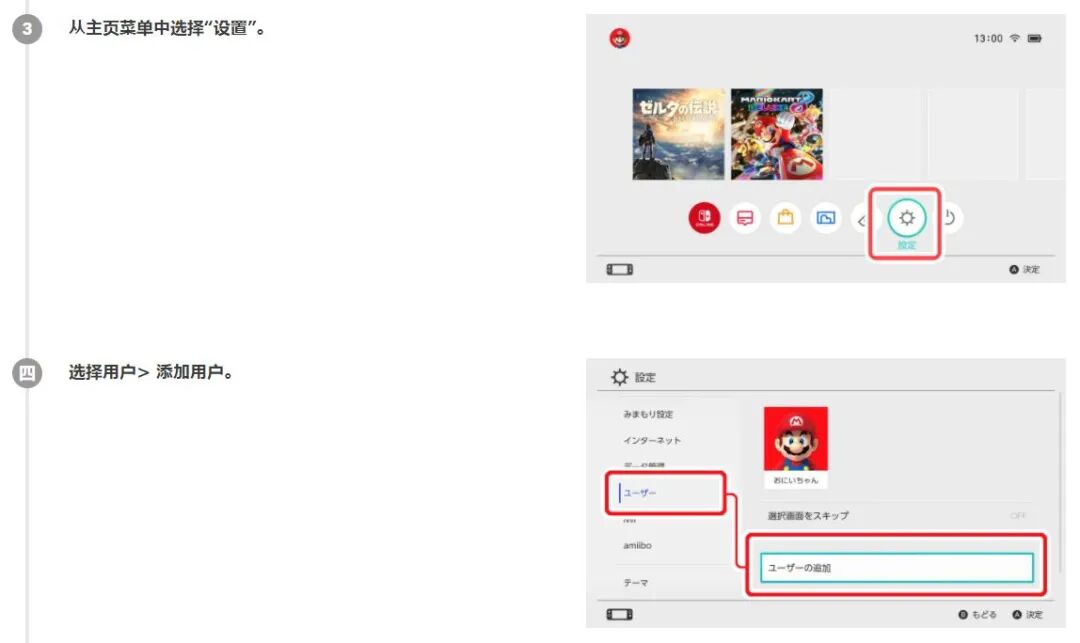The height and width of the screenshot is (643, 1080).
Task: Click the 13:00 clock display
Action: coord(988,39)
